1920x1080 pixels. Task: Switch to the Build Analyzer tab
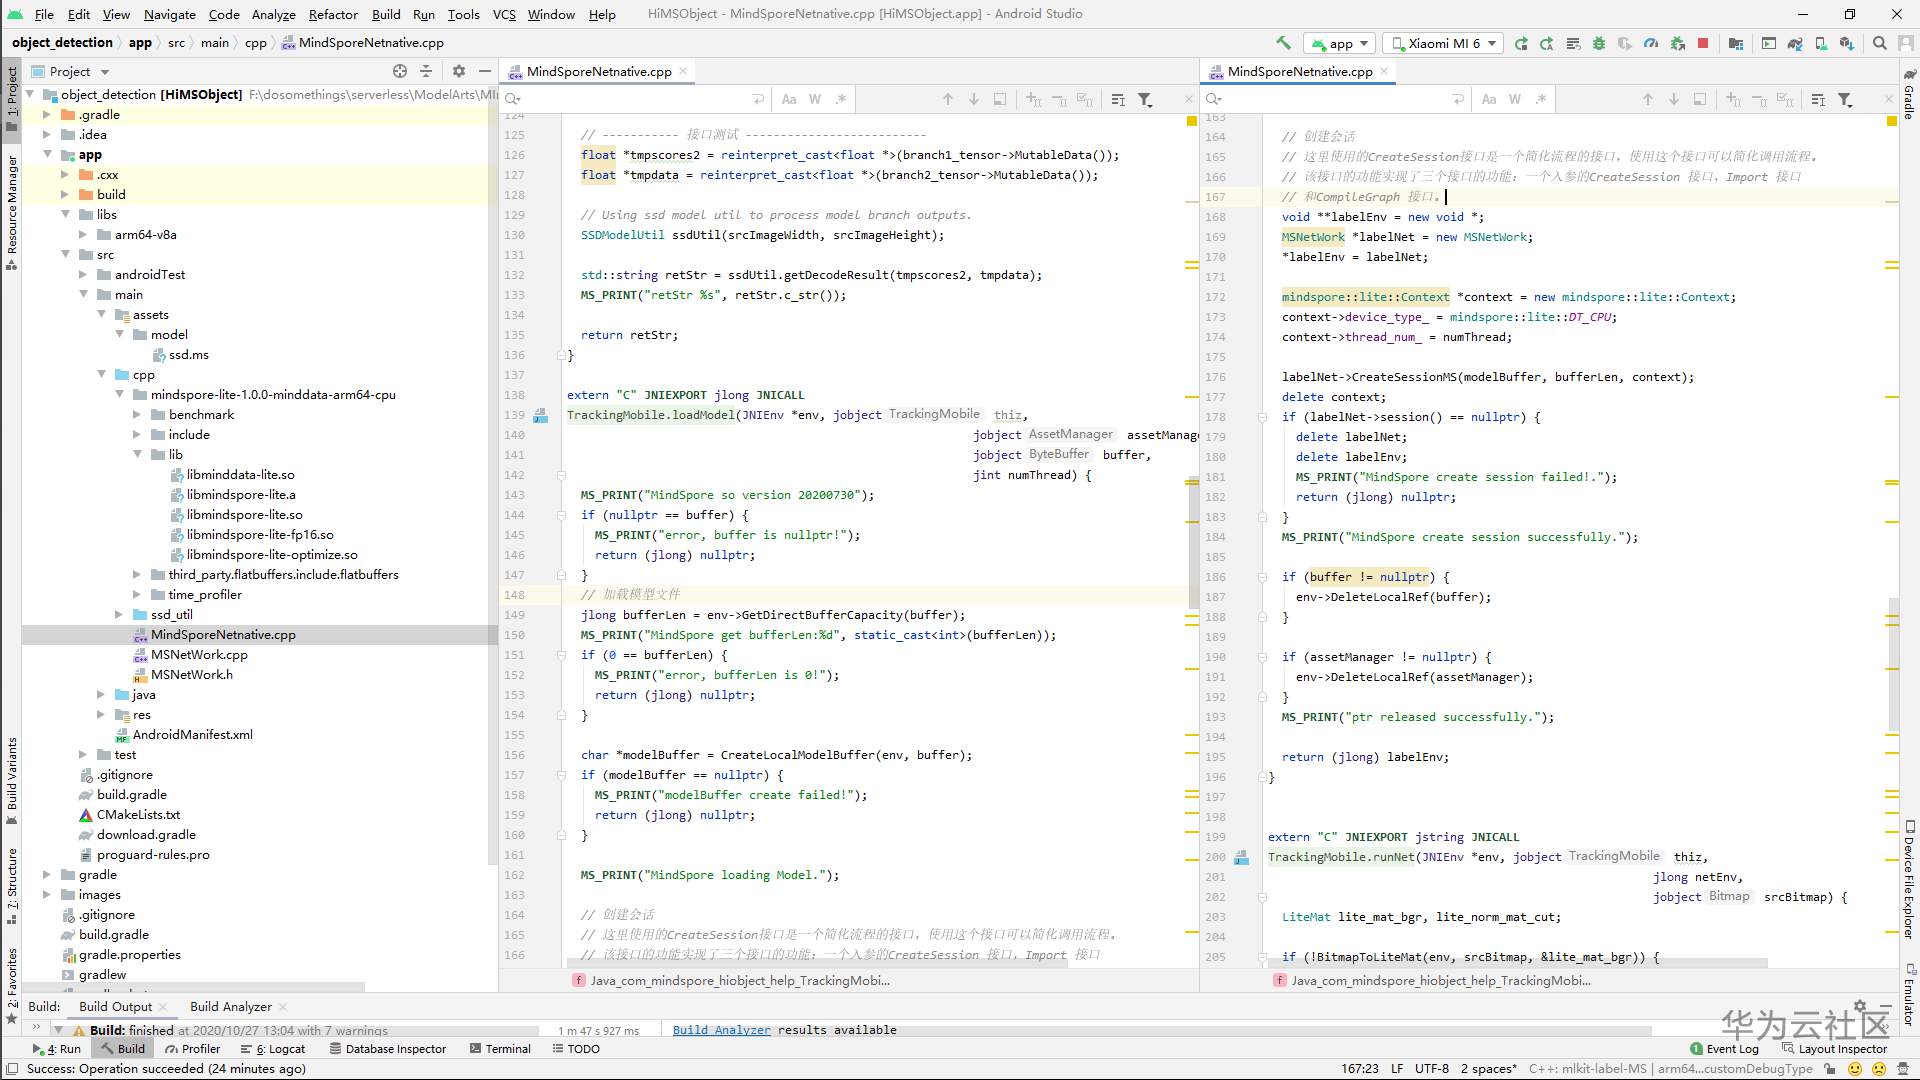[231, 1007]
